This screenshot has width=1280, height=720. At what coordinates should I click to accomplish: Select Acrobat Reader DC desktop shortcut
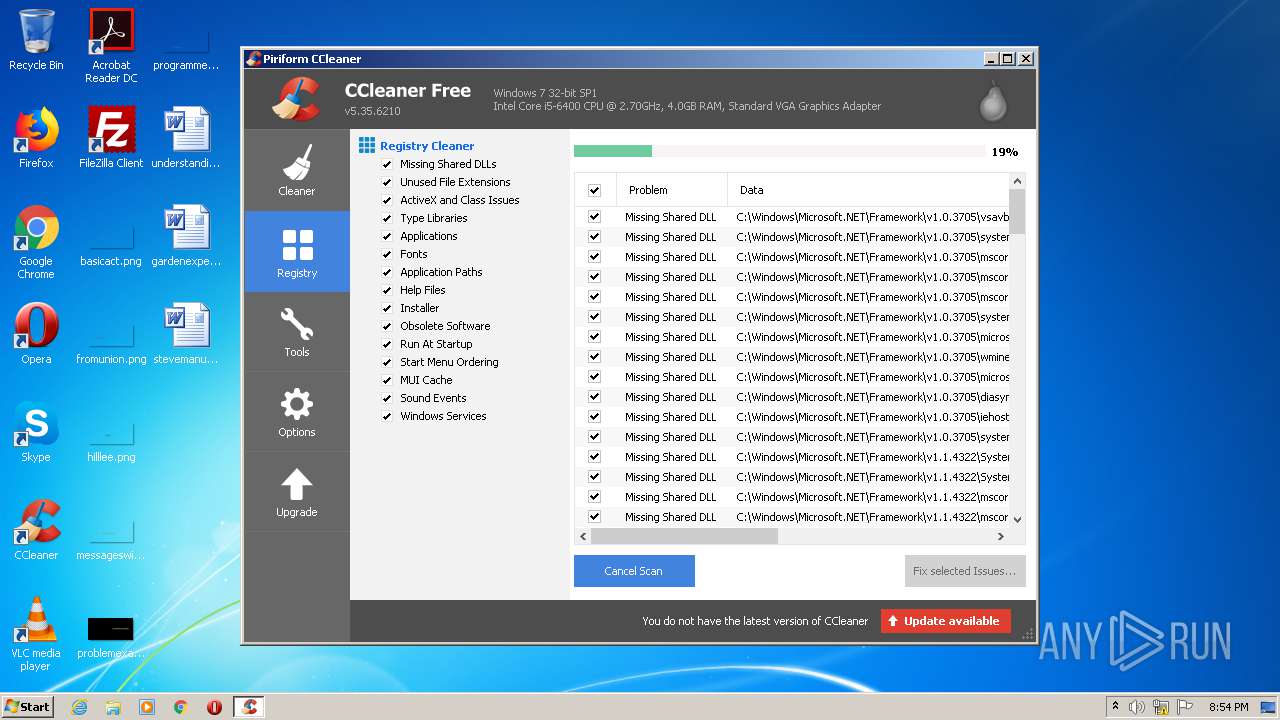(x=111, y=46)
